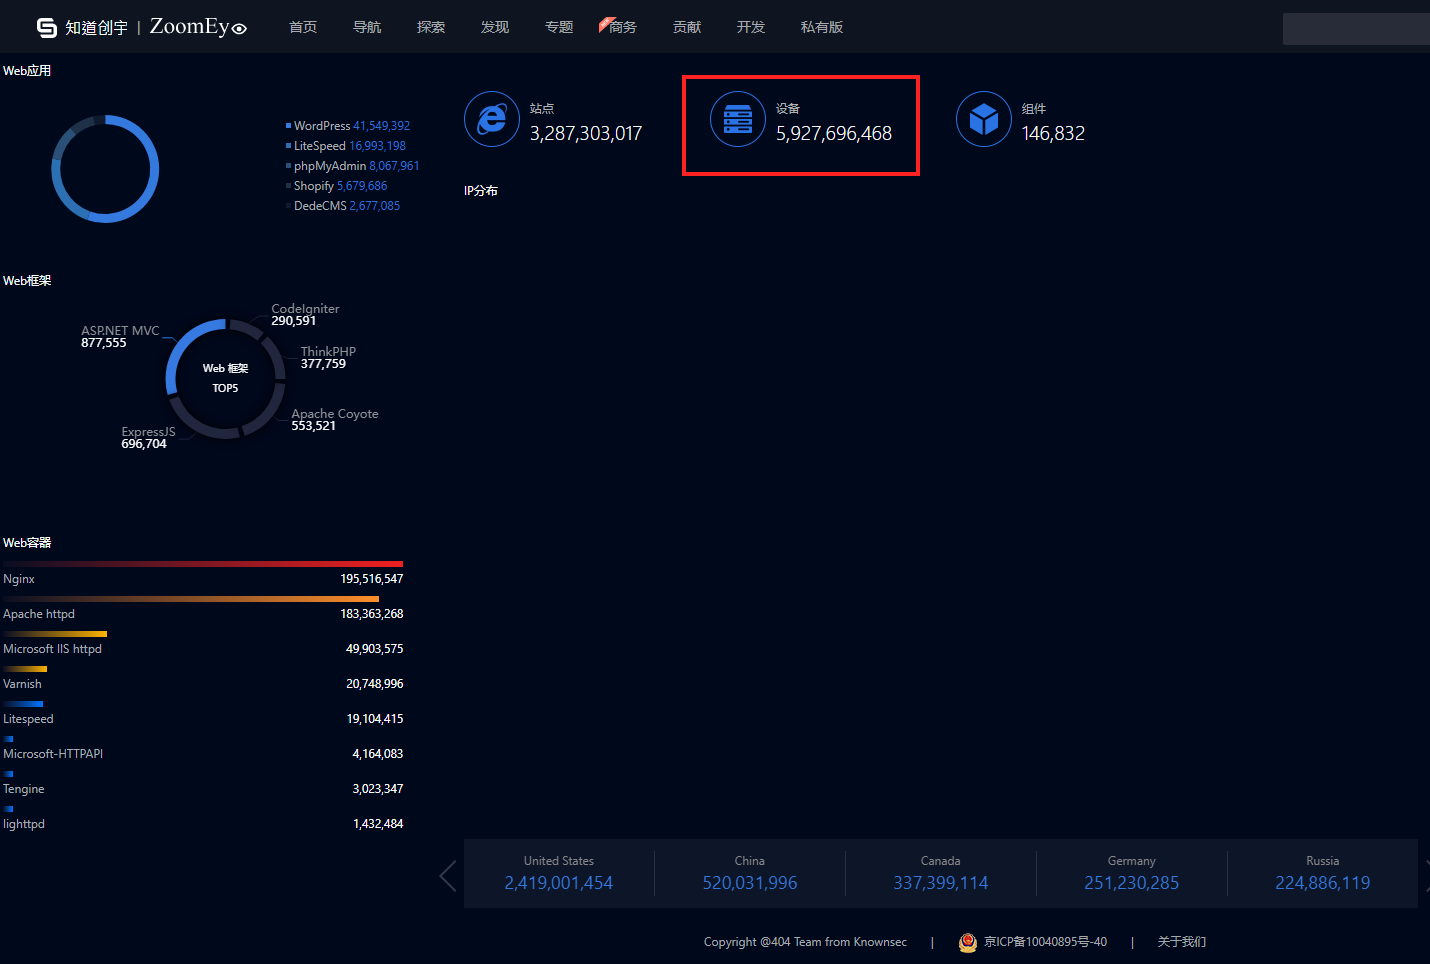
Task: Open the 商务 menu item
Action: [x=622, y=27]
